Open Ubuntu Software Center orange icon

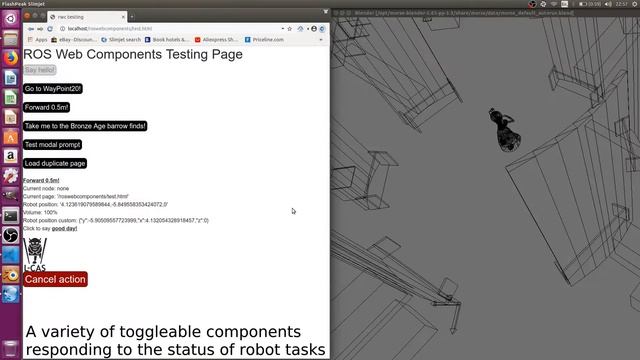tap(11, 137)
